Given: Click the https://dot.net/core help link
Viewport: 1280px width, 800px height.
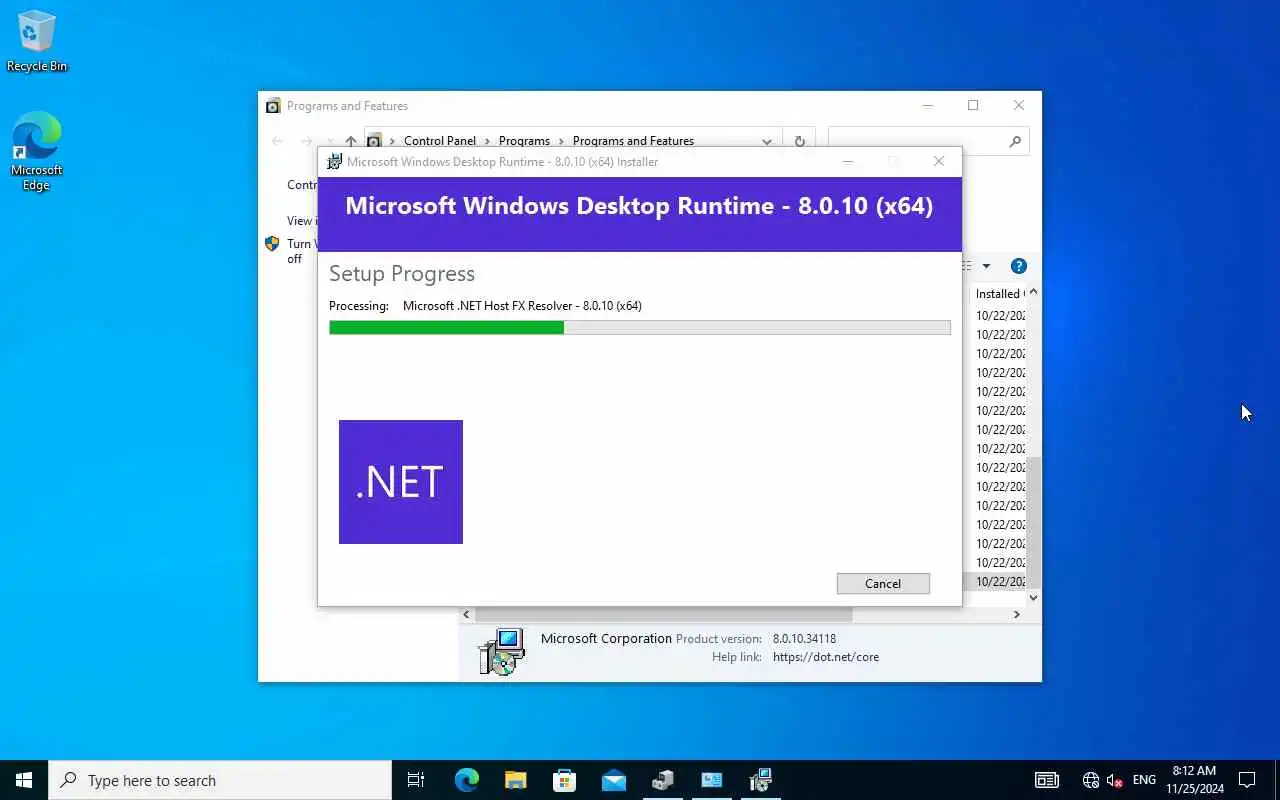Looking at the screenshot, I should [826, 657].
